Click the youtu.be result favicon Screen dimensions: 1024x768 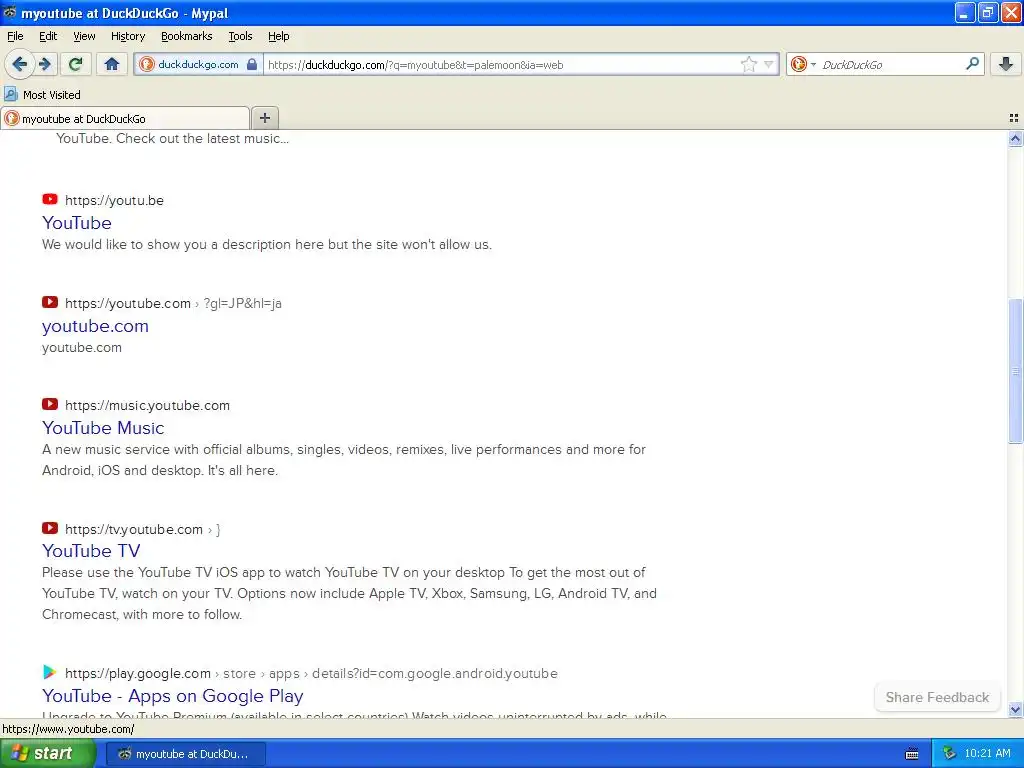click(x=50, y=199)
